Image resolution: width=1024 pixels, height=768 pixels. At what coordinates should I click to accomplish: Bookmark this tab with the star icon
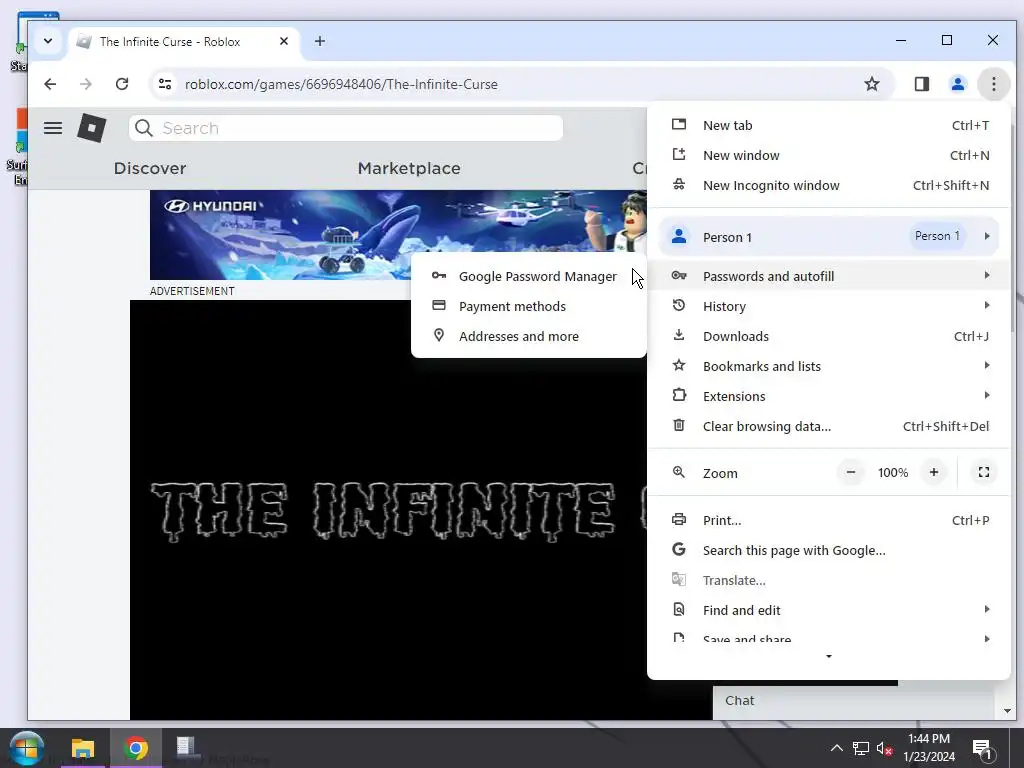pyautogui.click(x=872, y=84)
